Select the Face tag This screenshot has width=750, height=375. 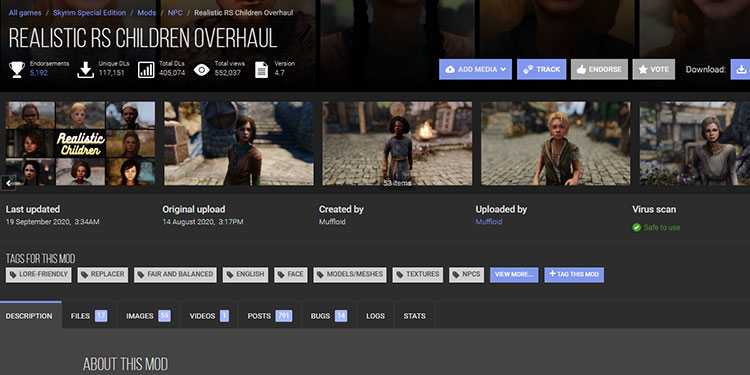(291, 275)
